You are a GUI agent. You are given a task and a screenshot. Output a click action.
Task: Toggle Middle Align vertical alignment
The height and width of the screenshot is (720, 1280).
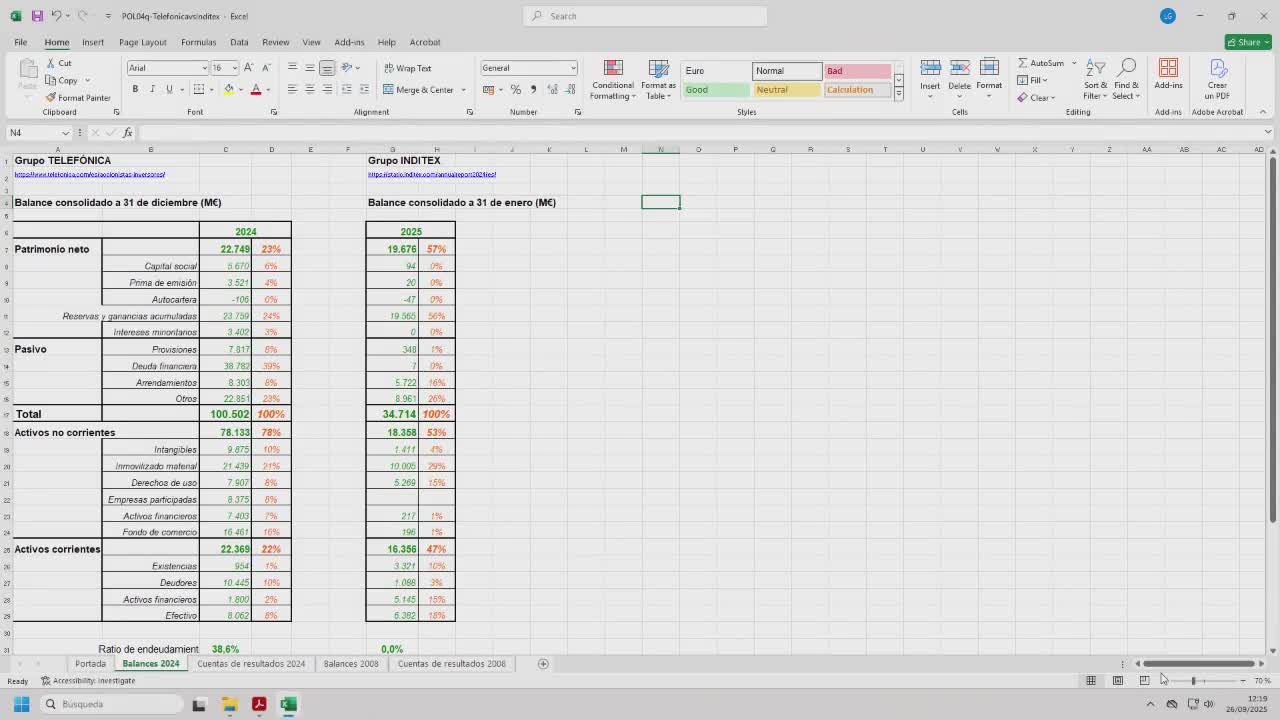309,68
